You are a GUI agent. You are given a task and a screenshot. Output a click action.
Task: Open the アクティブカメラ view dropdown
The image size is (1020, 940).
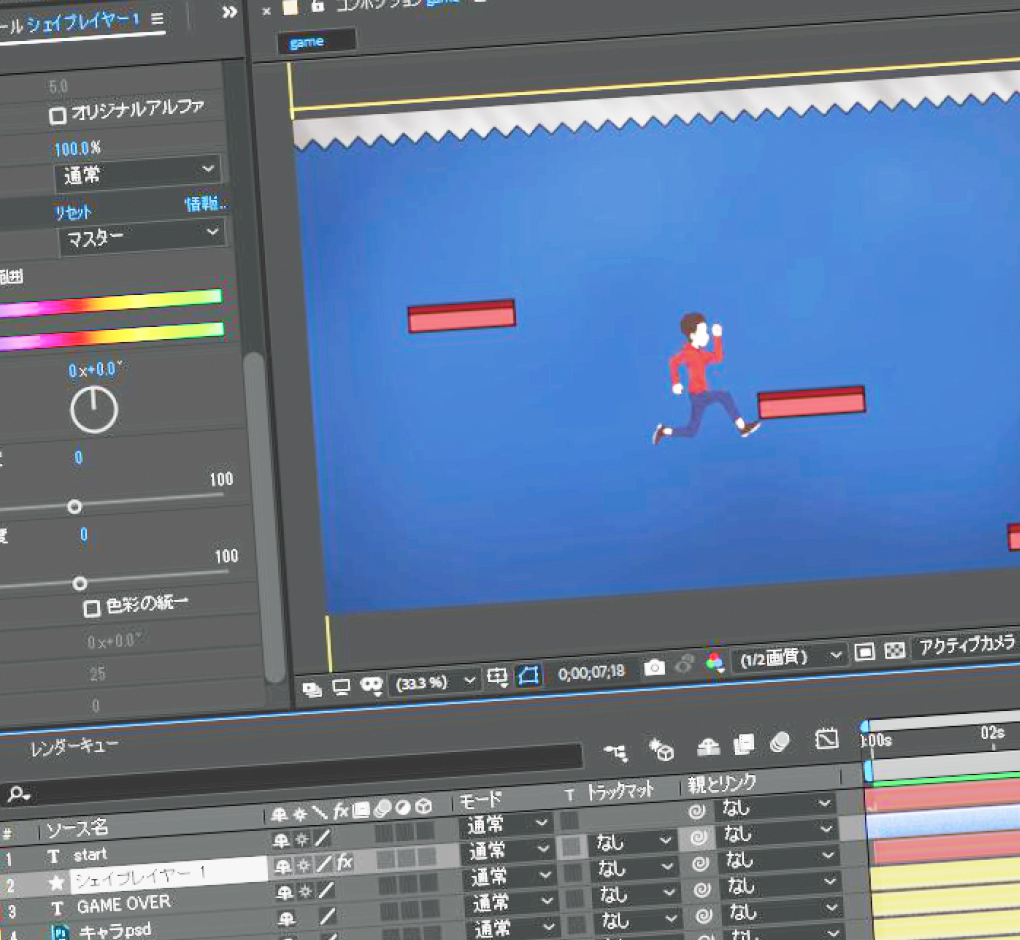(967, 645)
